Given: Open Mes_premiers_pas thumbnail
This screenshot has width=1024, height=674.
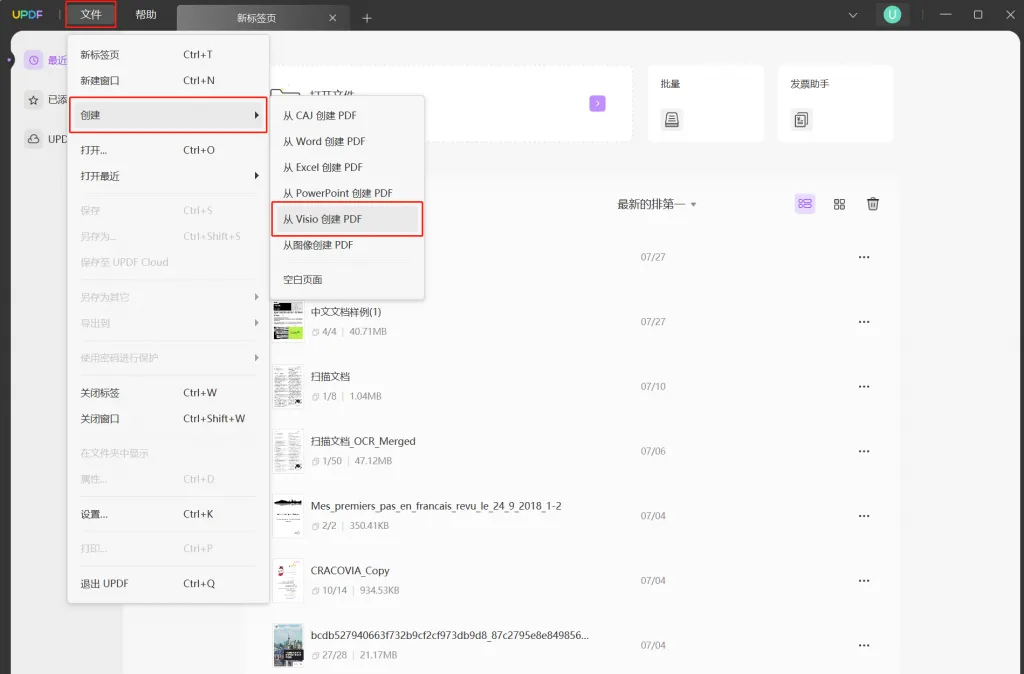Looking at the screenshot, I should [x=288, y=515].
